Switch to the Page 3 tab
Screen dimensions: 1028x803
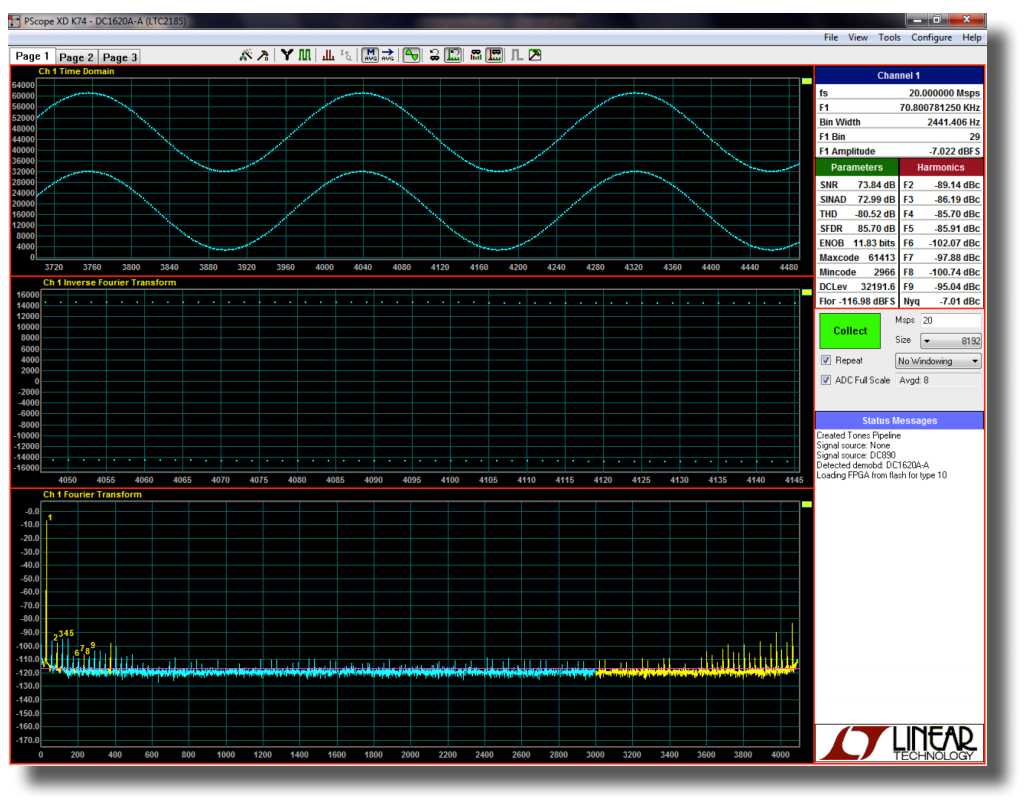click(120, 58)
